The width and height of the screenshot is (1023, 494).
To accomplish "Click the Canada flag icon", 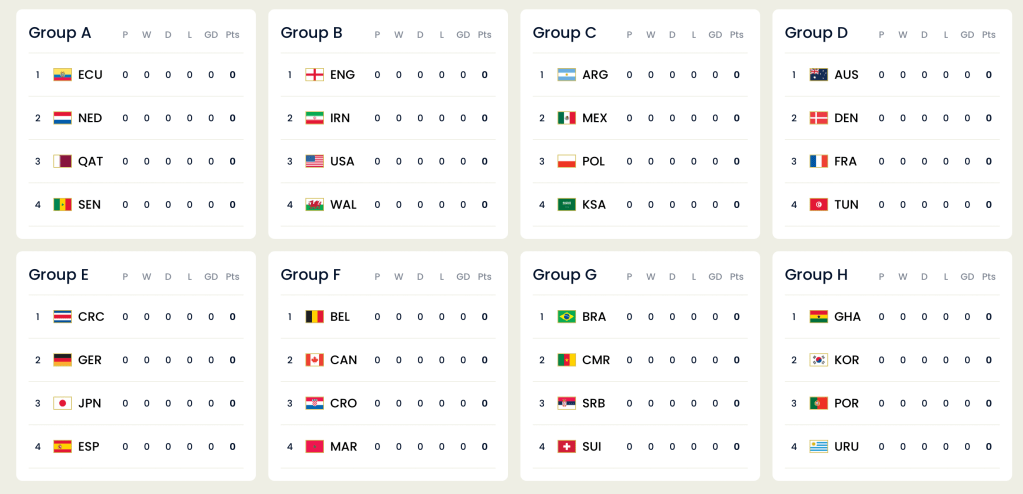I will pos(314,360).
